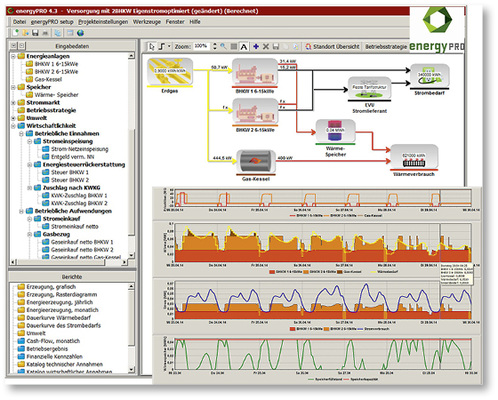Open the Projekteinstellungen menu
Viewport: 498px width, 400px height.
point(103,22)
